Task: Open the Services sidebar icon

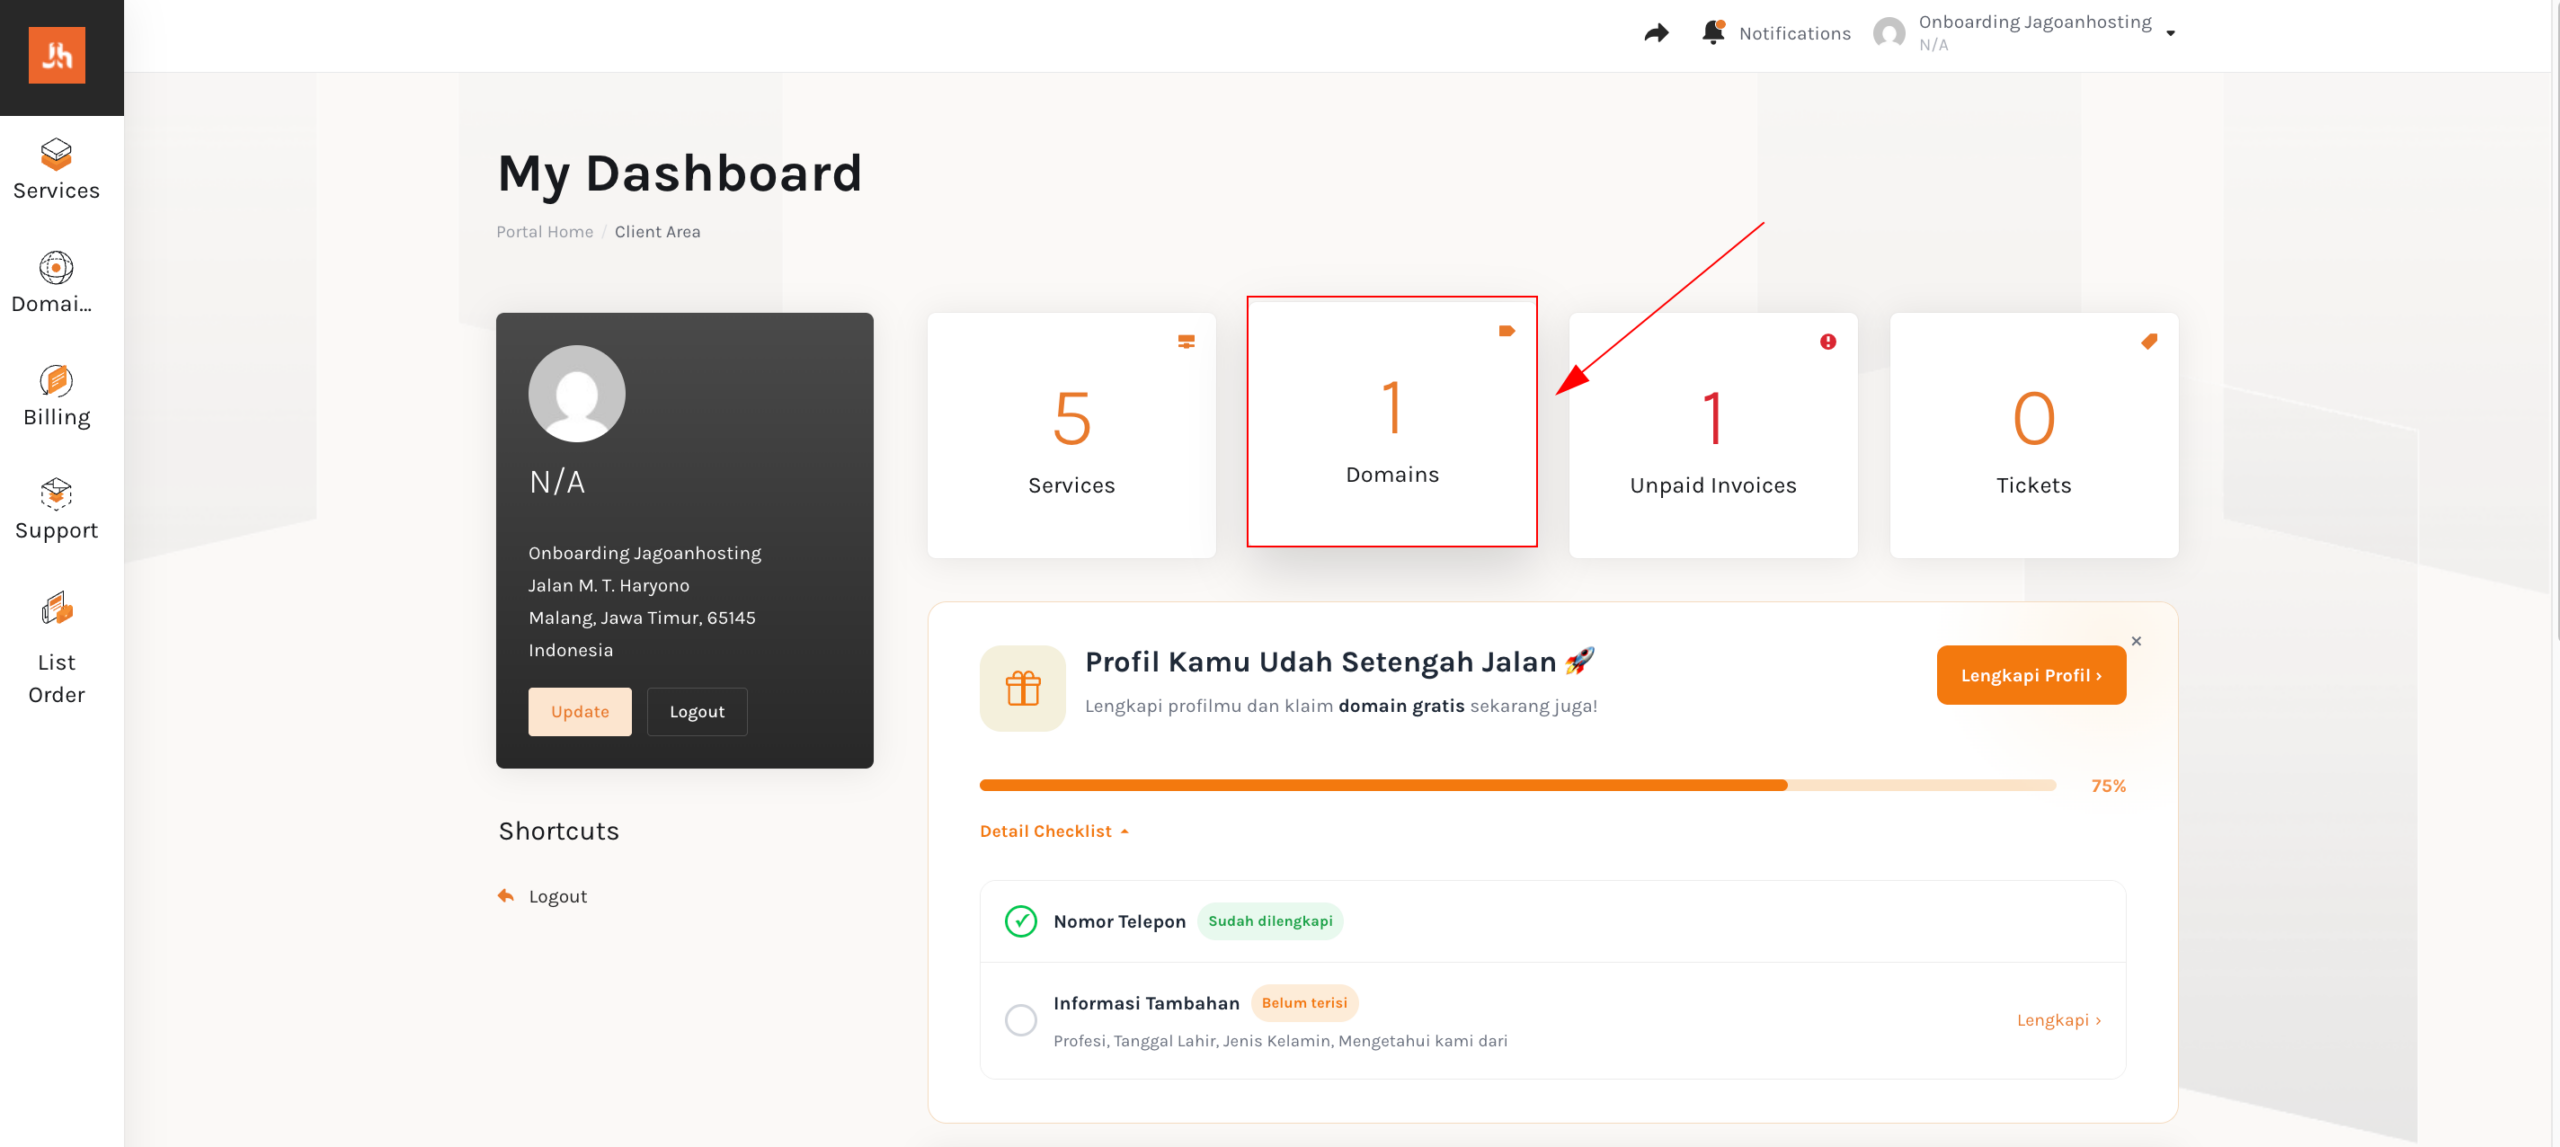Action: [56, 155]
